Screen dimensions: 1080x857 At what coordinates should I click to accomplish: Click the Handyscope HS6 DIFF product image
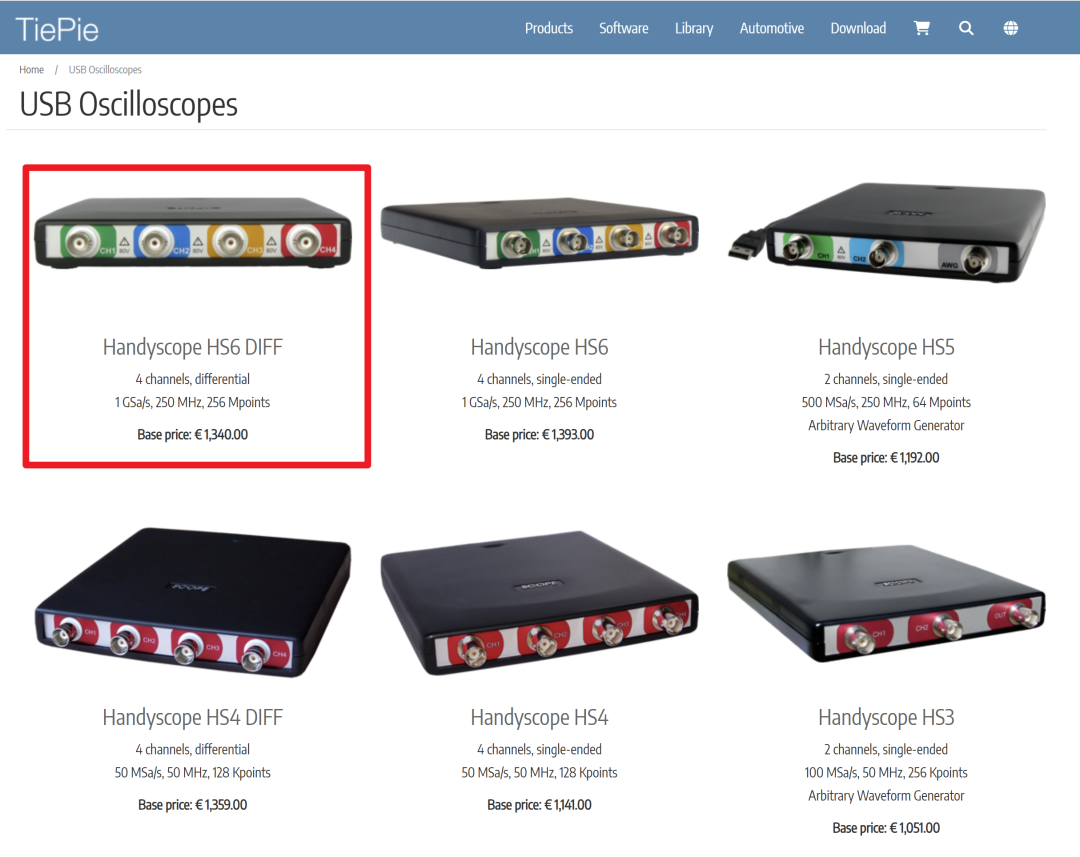(193, 232)
